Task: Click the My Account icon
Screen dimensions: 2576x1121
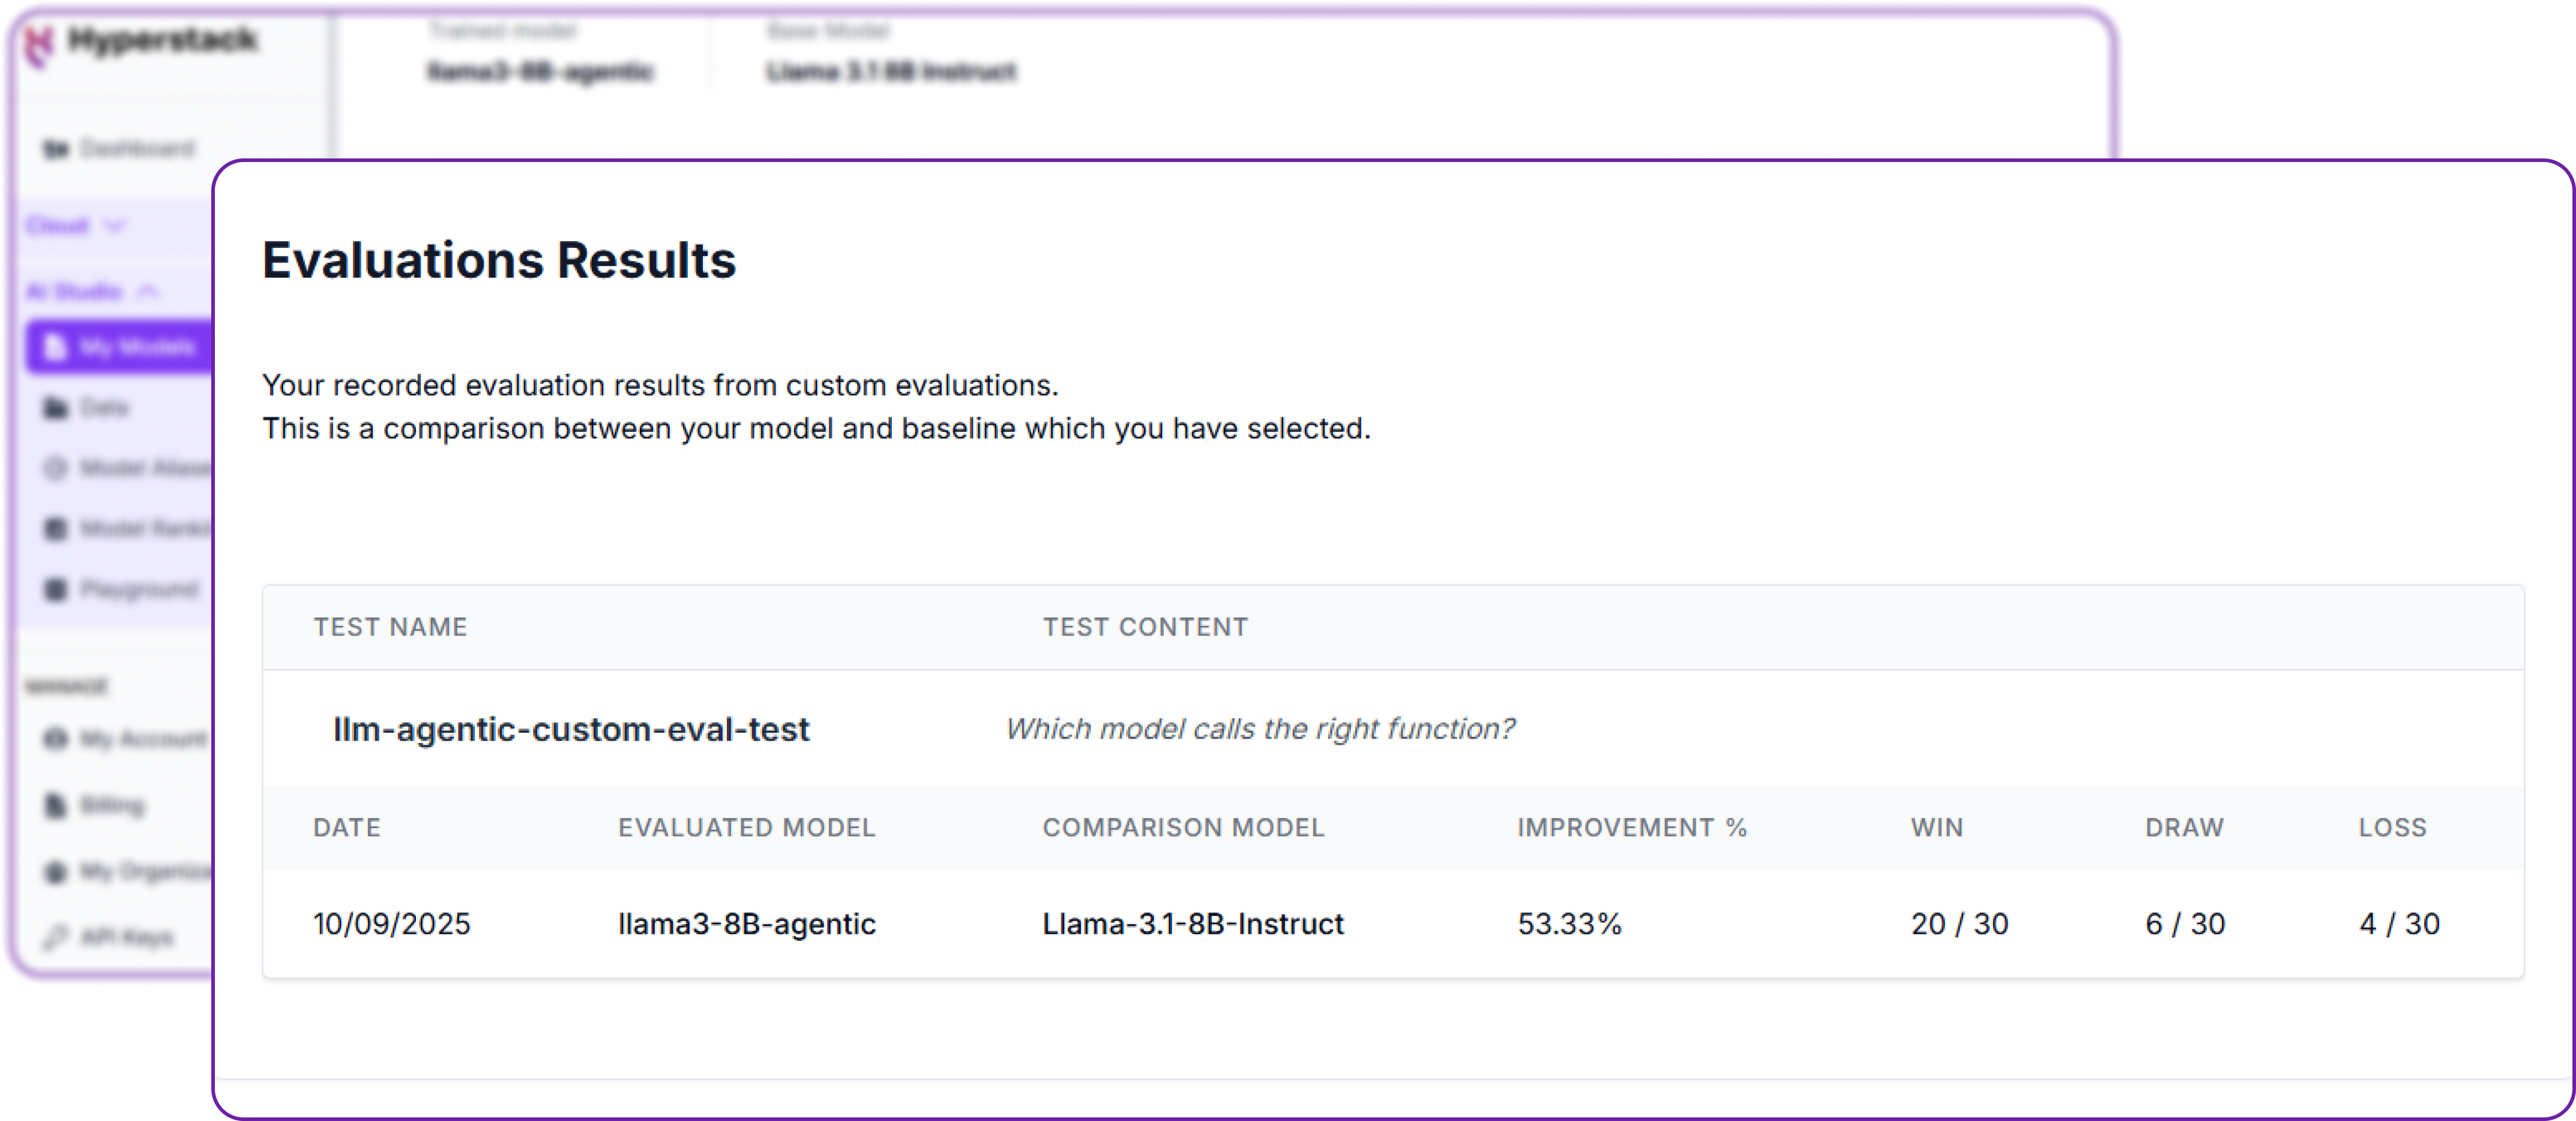Action: click(56, 739)
